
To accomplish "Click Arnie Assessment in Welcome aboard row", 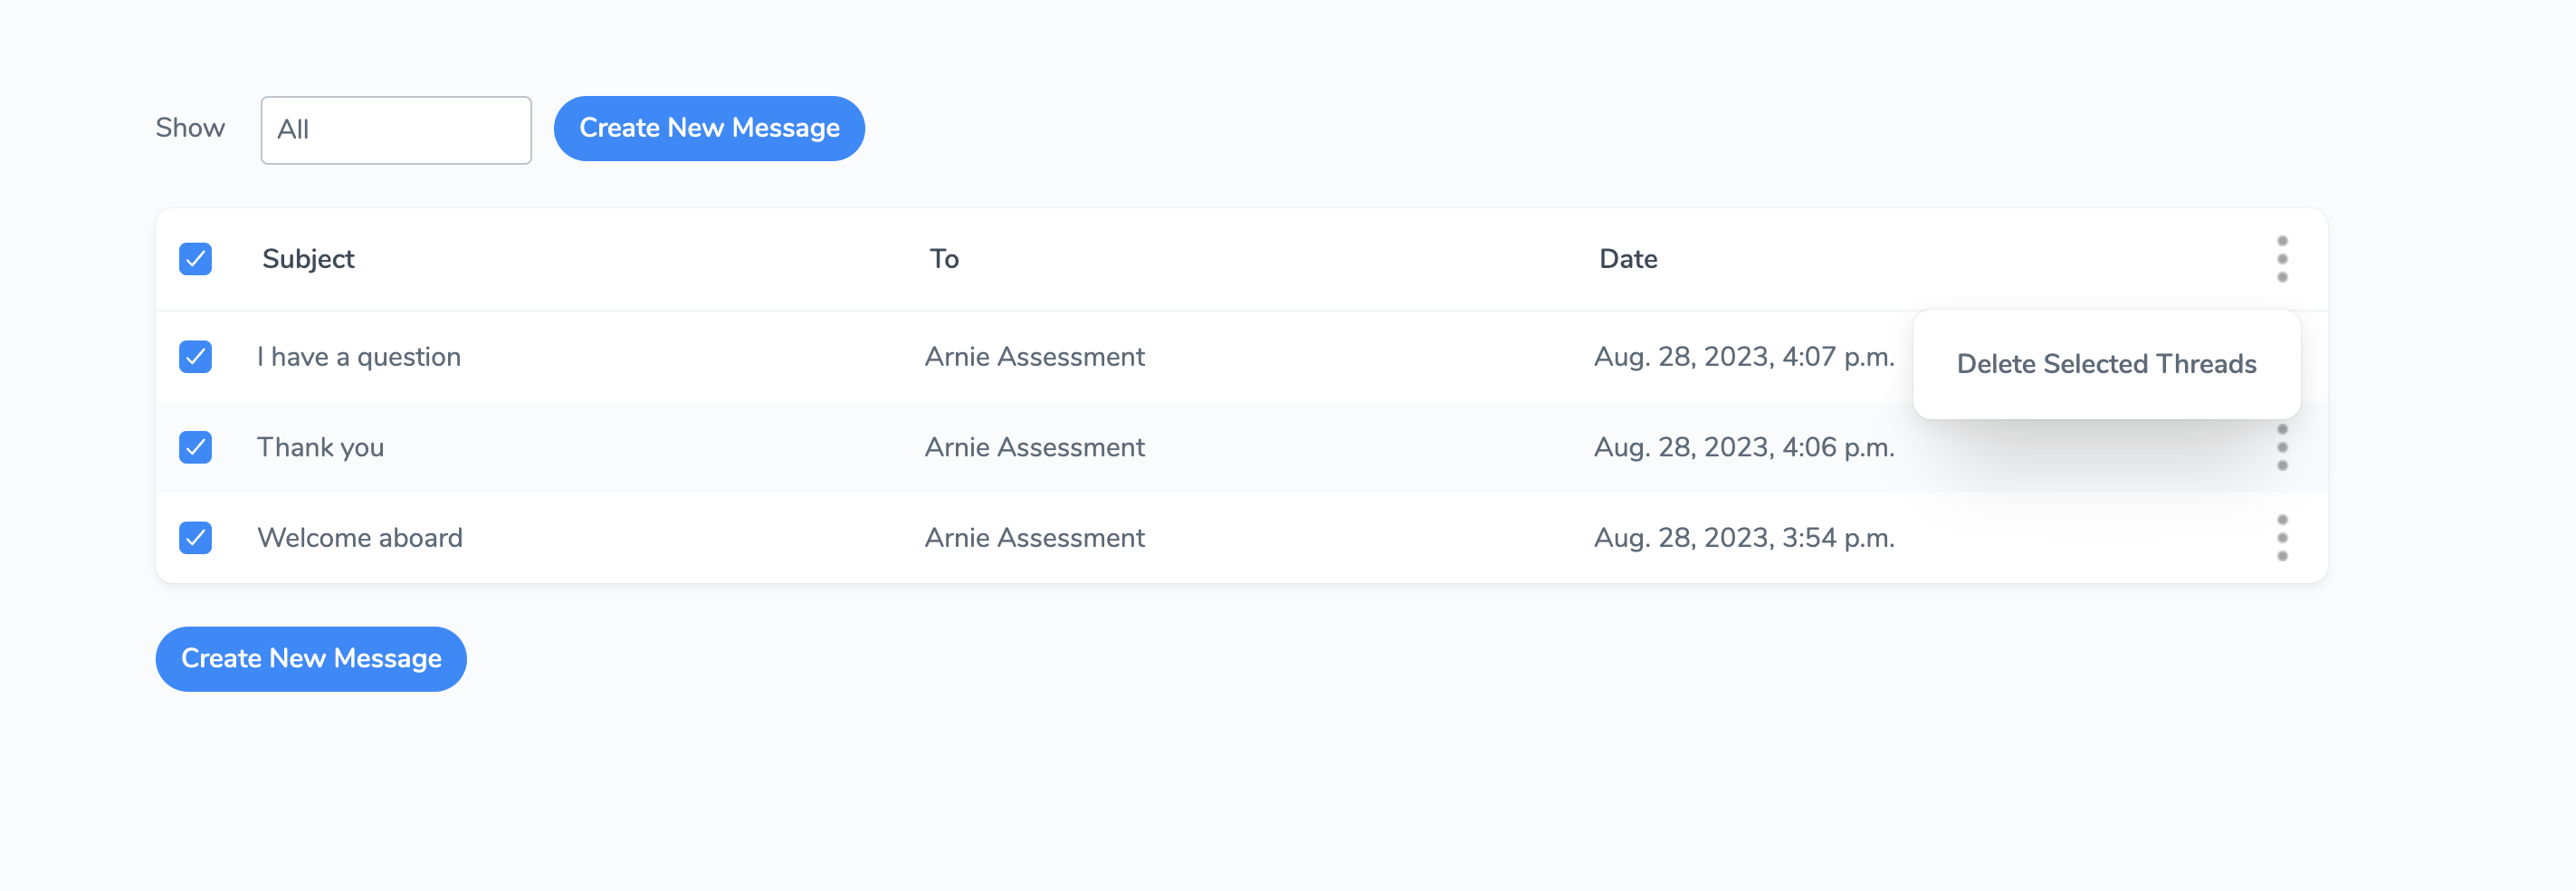I will pos(1034,538).
